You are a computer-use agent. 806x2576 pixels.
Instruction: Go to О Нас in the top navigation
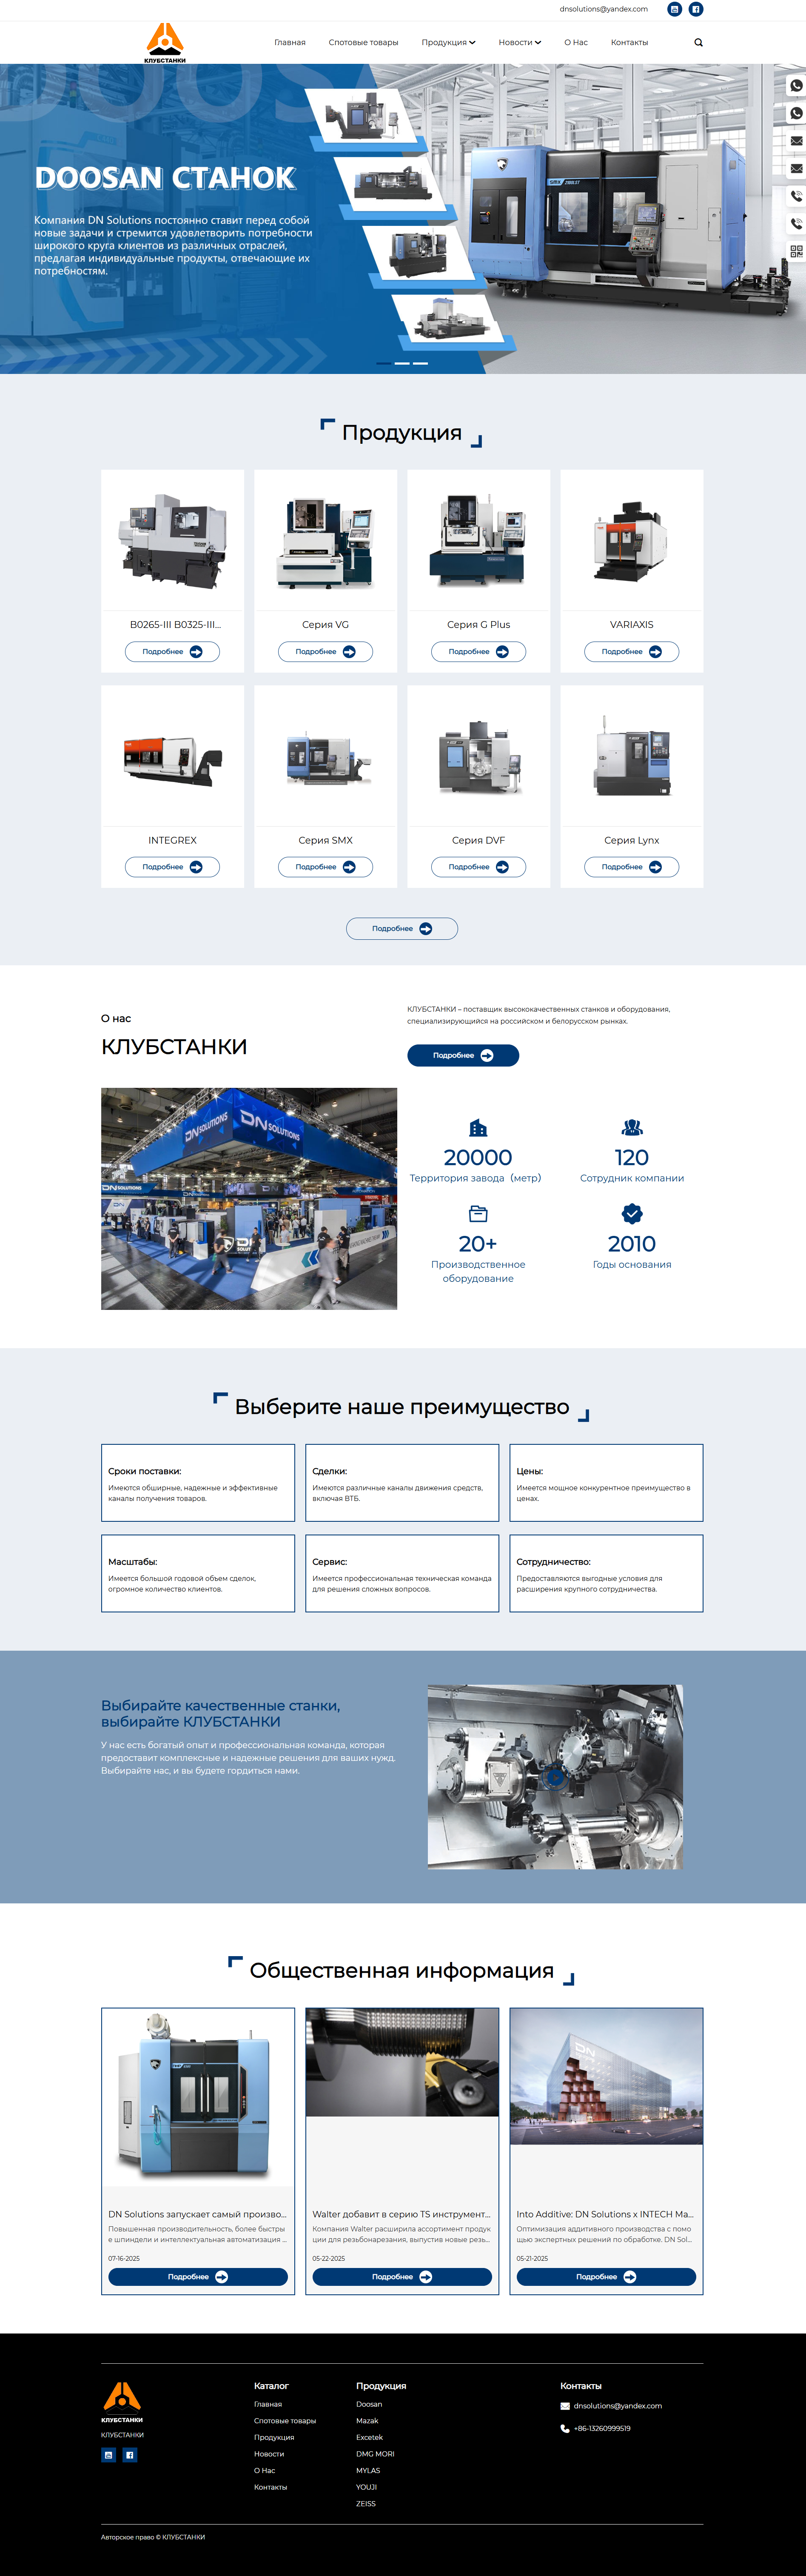click(x=576, y=43)
